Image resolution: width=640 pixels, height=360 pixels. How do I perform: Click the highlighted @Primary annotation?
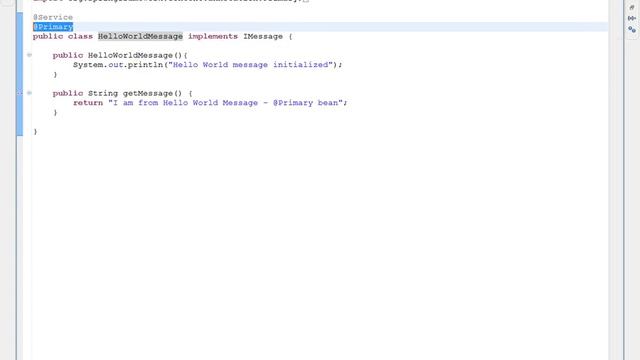[x=53, y=27]
